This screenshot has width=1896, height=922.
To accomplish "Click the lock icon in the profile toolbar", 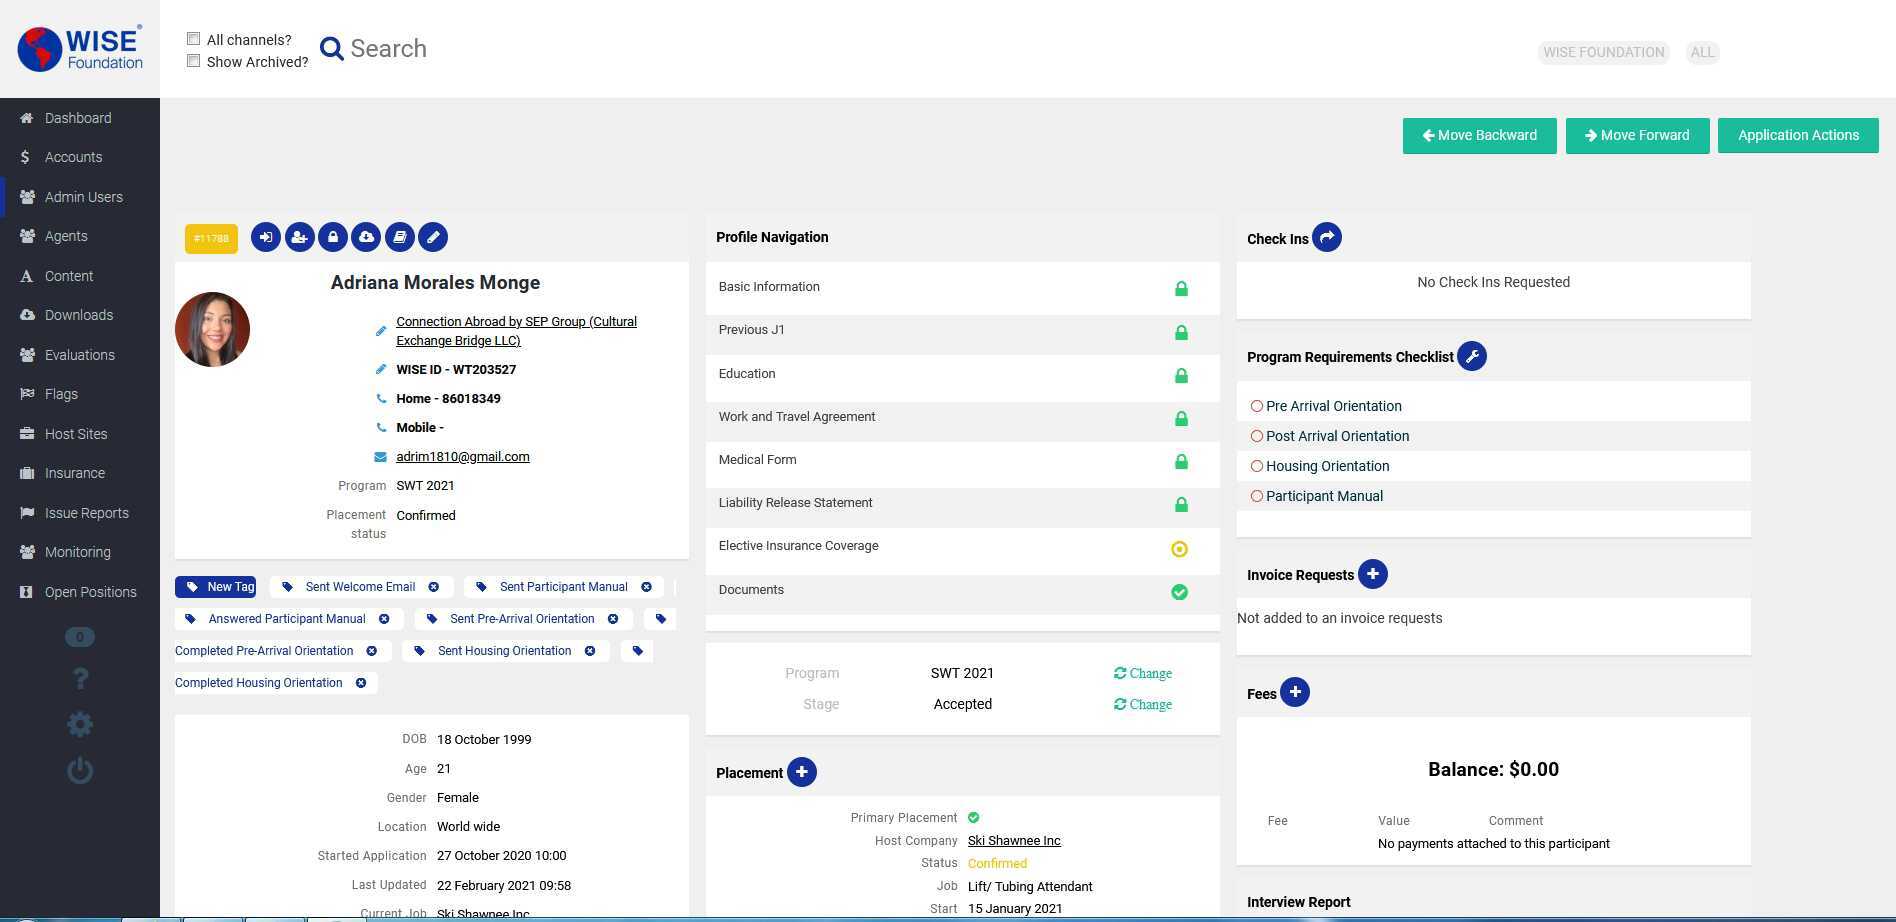I will pyautogui.click(x=333, y=237).
